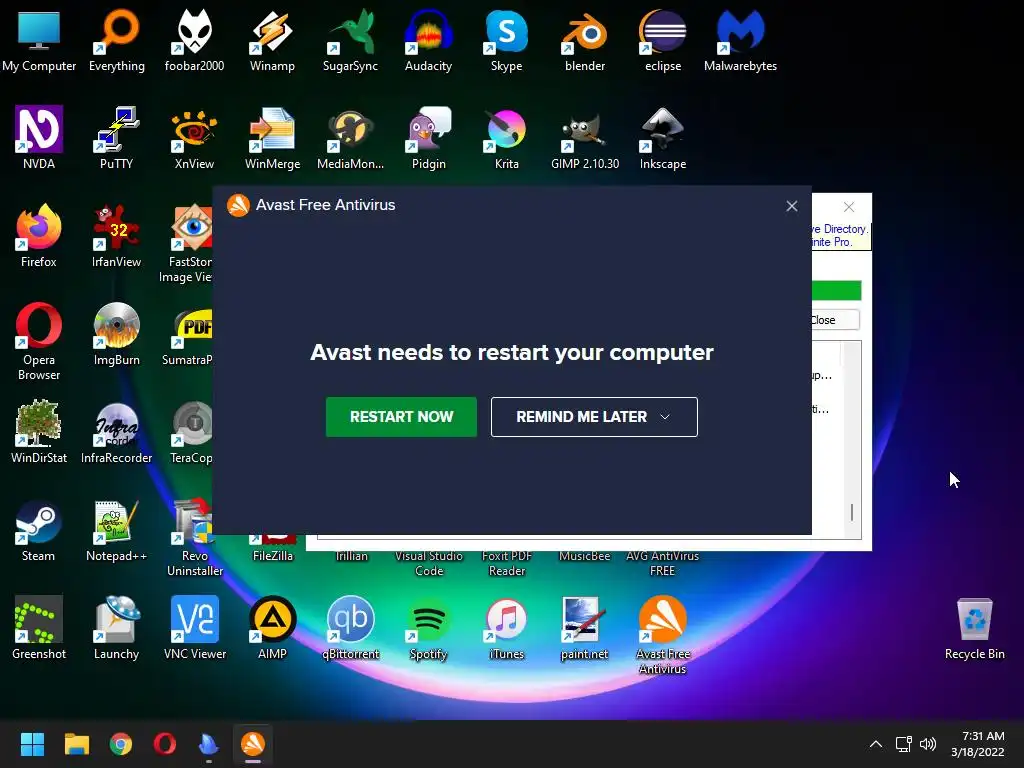Select the Revo Uninstaller desktop shortcut

point(195,537)
